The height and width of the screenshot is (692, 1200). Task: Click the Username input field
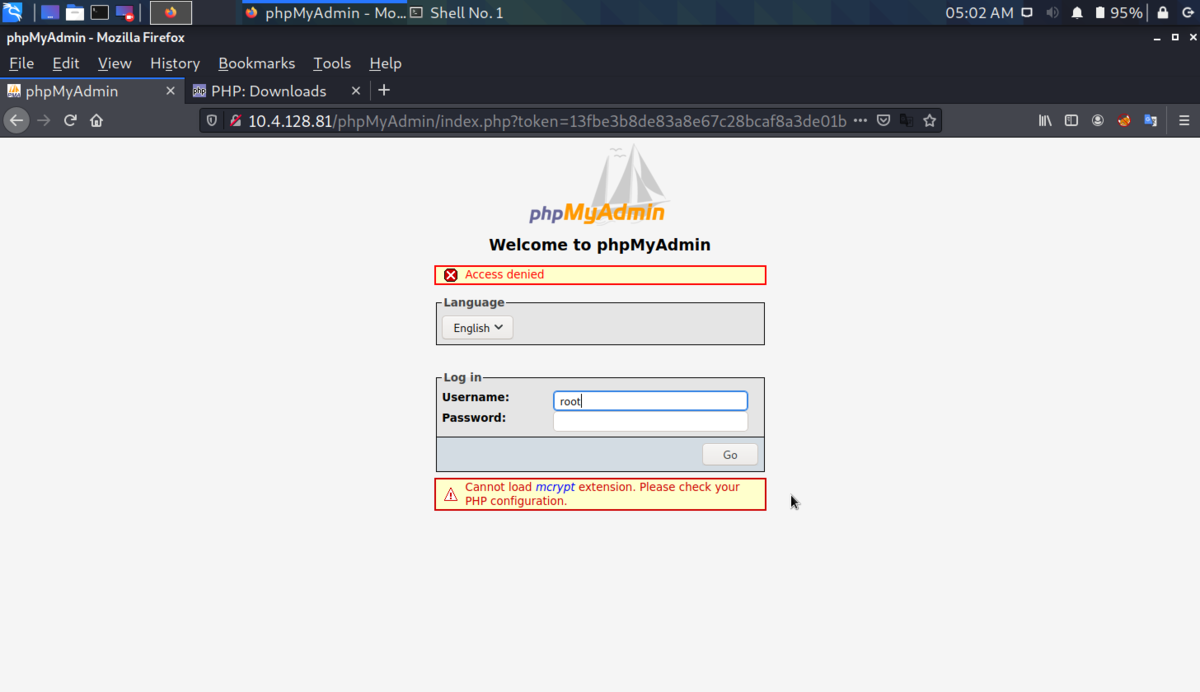[x=650, y=401]
